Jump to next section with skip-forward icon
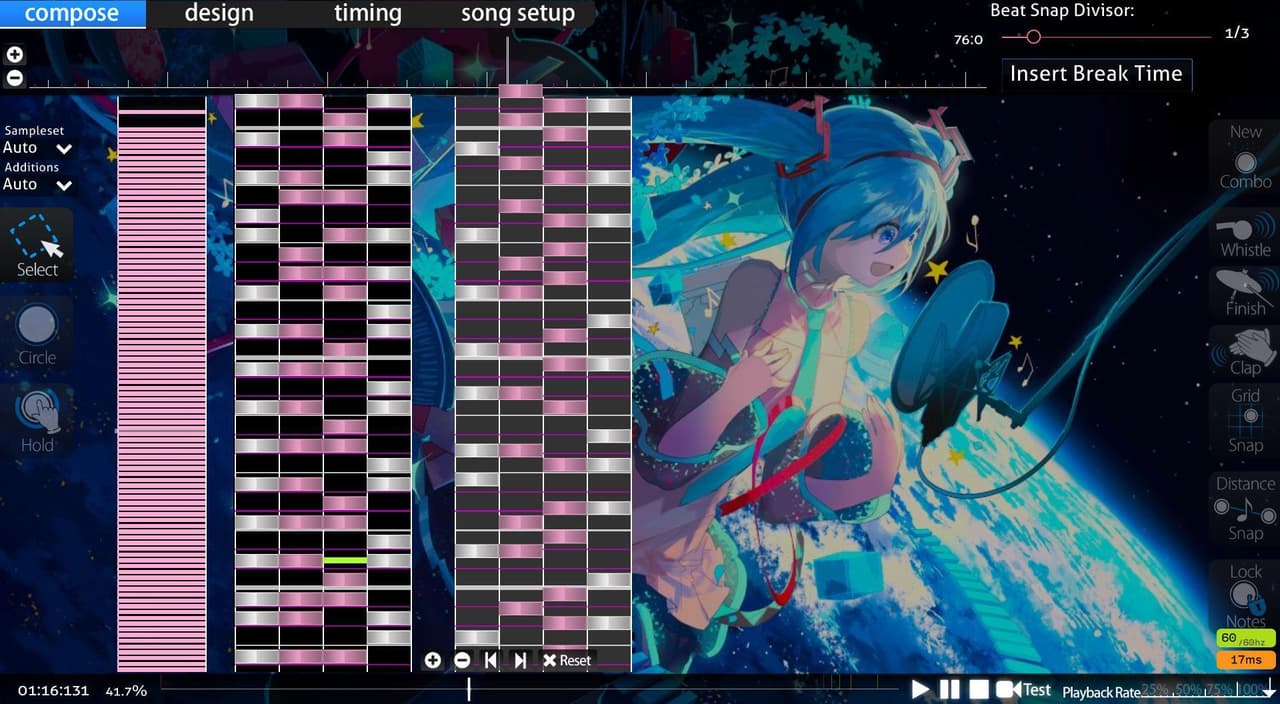The image size is (1280, 704). (520, 660)
